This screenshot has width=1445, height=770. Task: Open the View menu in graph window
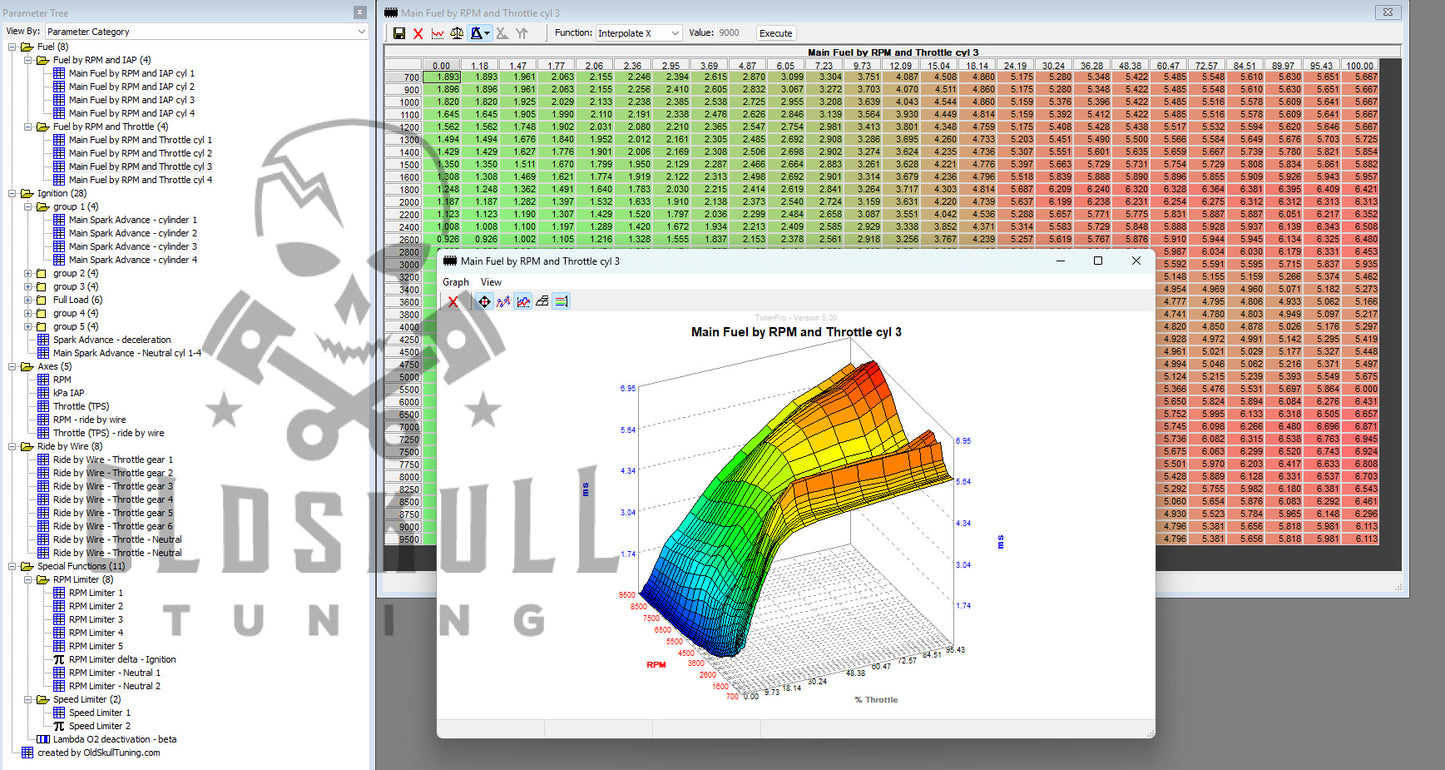[491, 282]
